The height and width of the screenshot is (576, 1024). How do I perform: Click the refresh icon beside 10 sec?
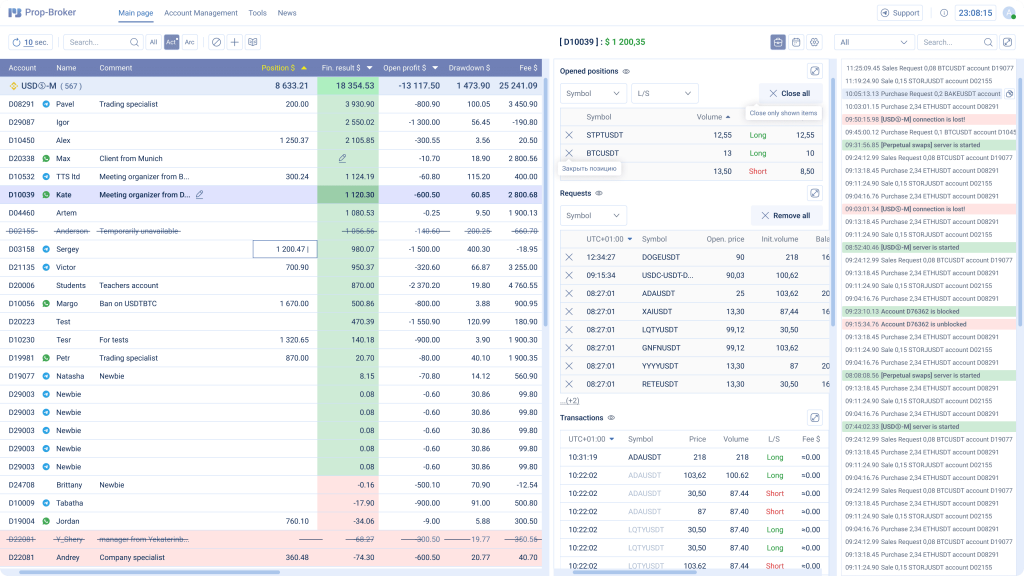pyautogui.click(x=16, y=42)
